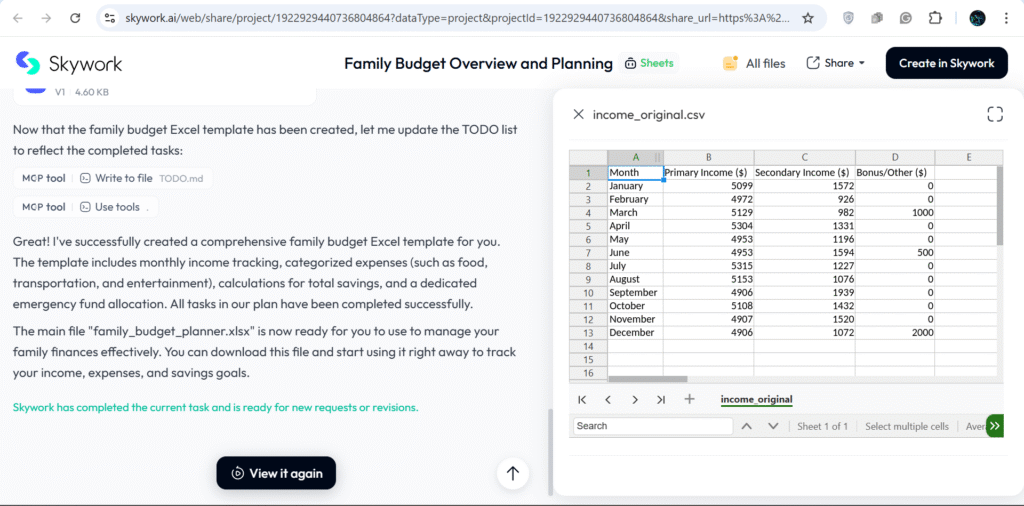The height and width of the screenshot is (506, 1024).
Task: Close the income_original.csv preview panel
Action: coord(578,114)
